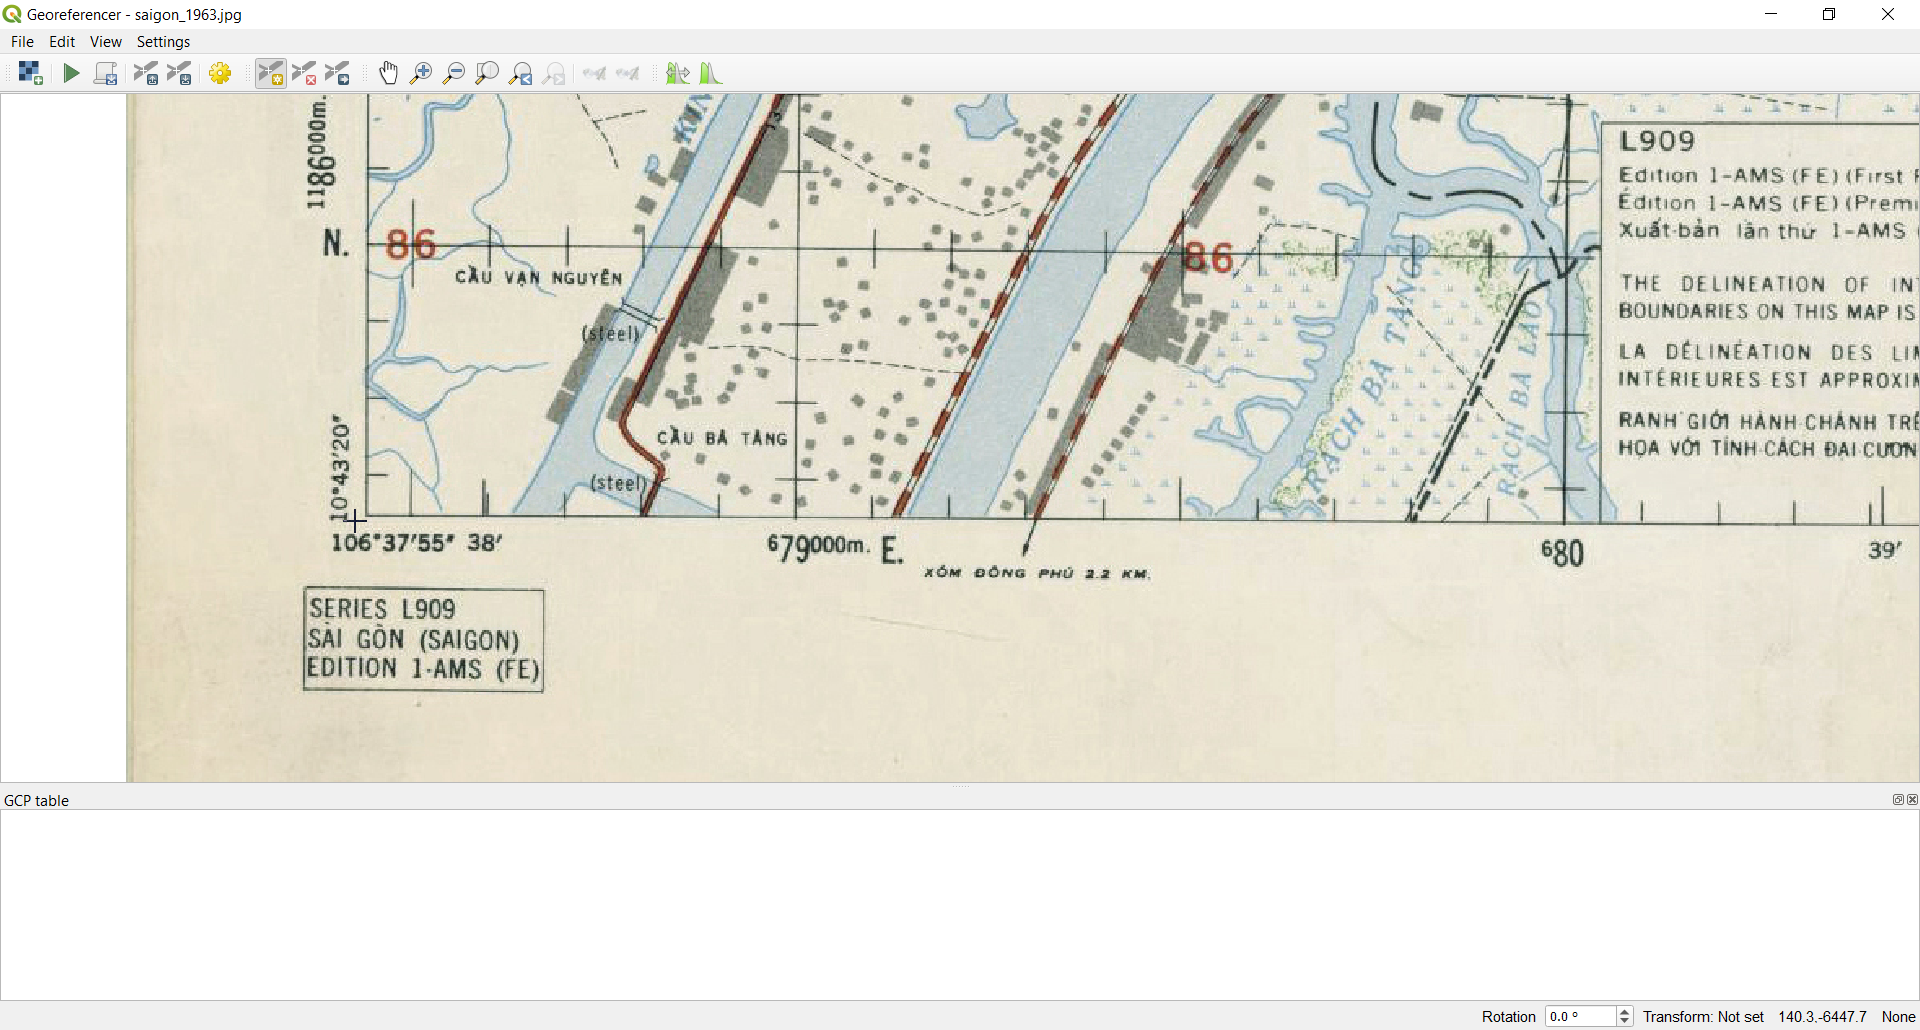
Task: Open Transformation Settings via the gear icon
Action: click(221, 73)
